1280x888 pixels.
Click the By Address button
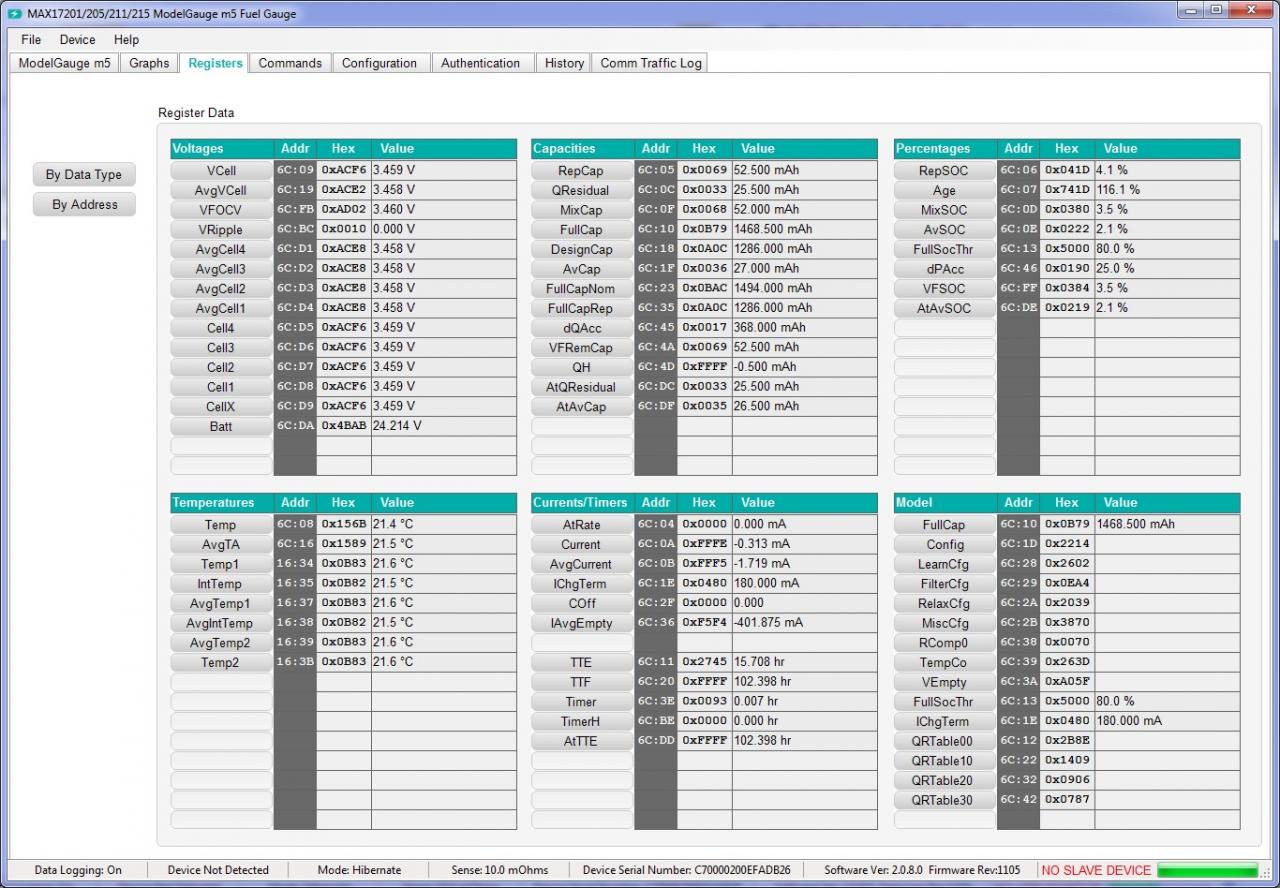(84, 205)
